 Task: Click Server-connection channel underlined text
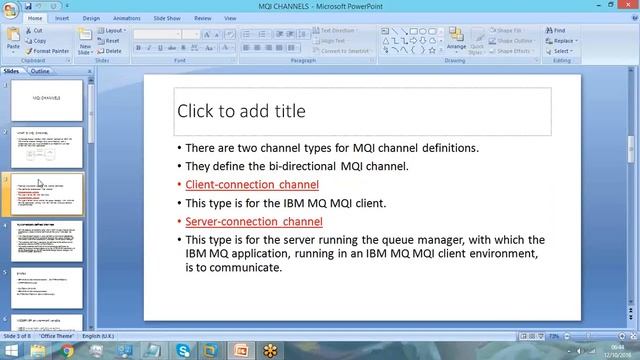click(x=254, y=222)
